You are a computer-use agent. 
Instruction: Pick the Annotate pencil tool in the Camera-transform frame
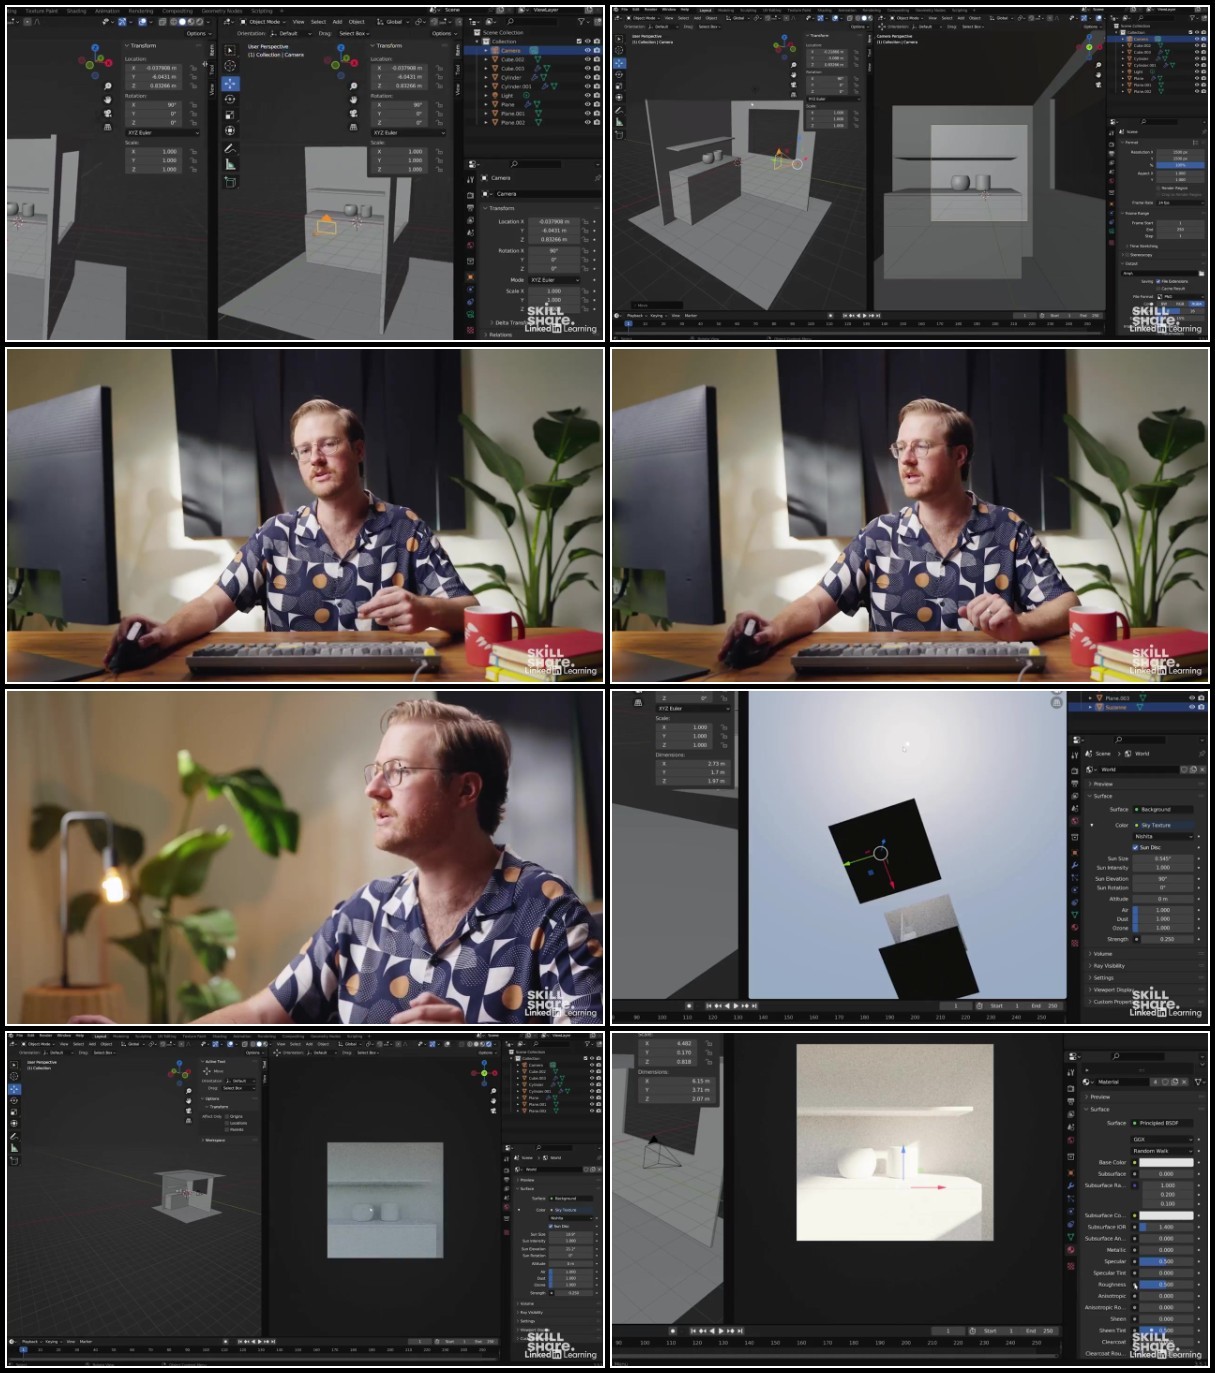tap(230, 148)
